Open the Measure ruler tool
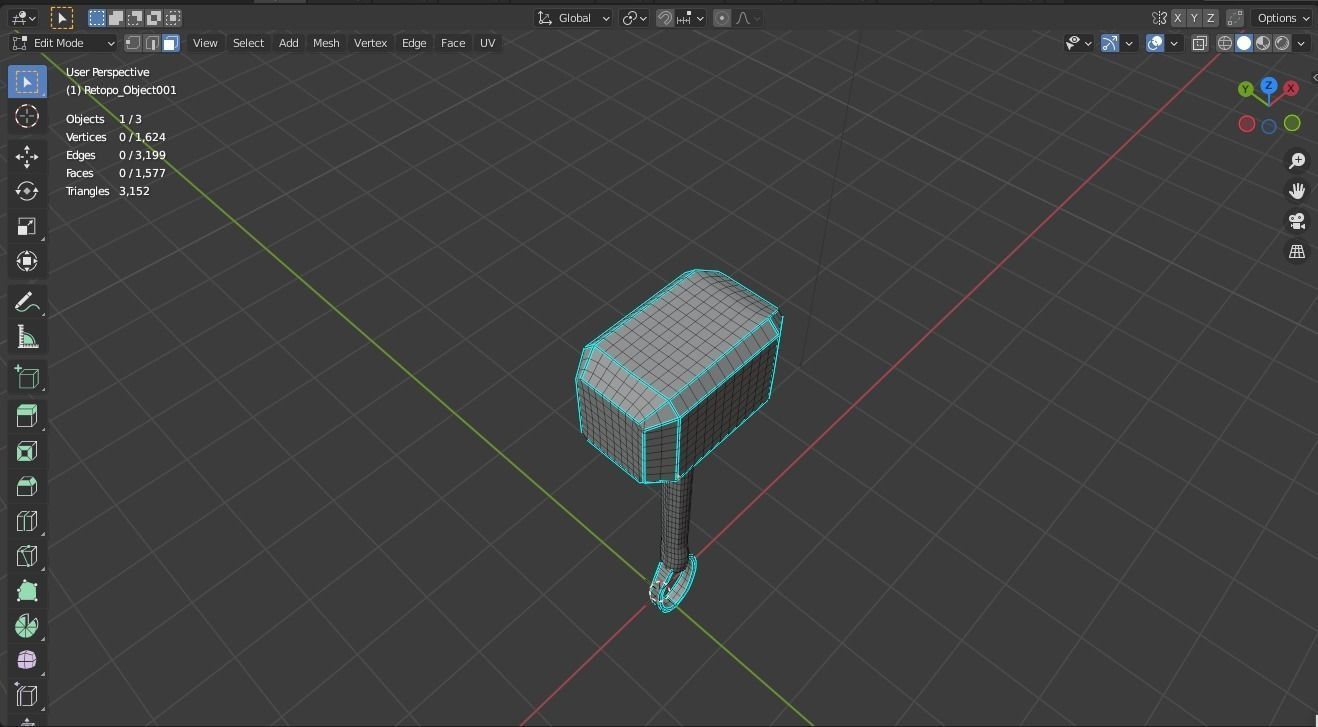Viewport: 1318px width, 727px height. (27, 337)
